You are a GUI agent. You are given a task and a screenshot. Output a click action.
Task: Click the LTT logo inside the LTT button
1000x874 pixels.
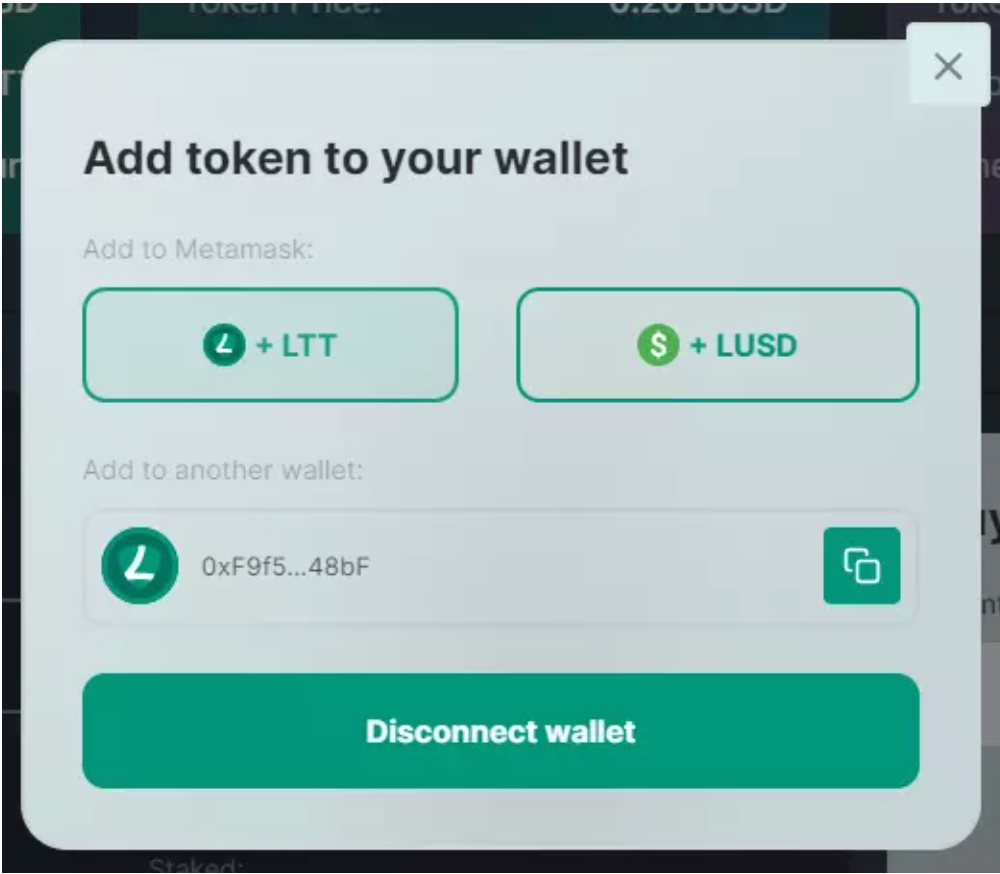pos(224,345)
